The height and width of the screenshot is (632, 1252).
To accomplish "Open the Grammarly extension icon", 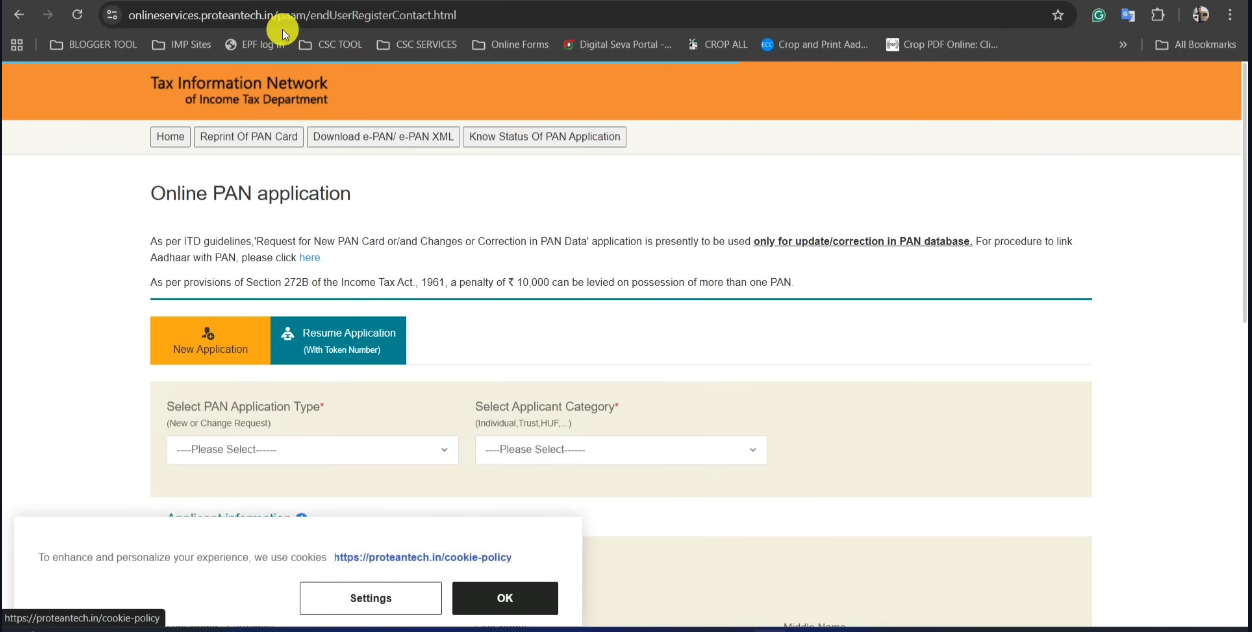I will coord(1098,15).
